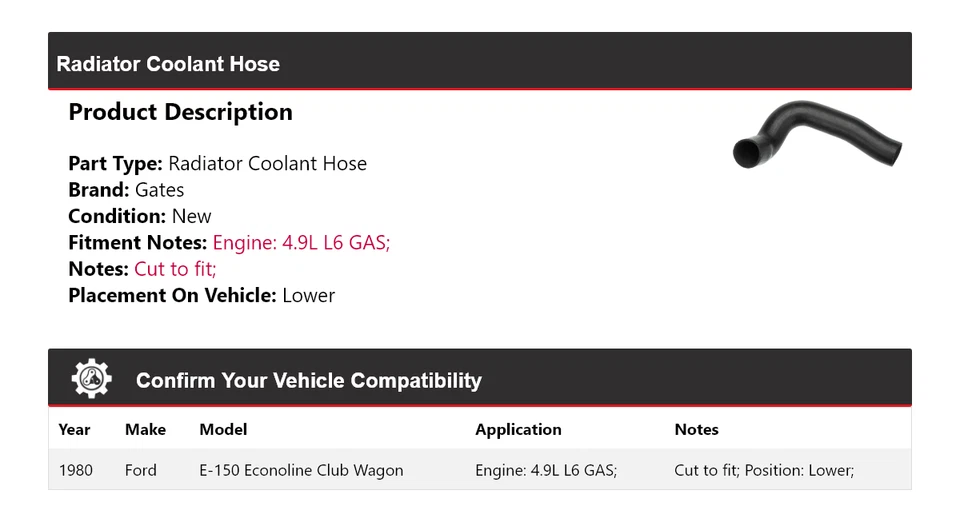This screenshot has width=960, height=522.
Task: Select the Confirm Your Vehicle Compatibility heading
Action: click(x=308, y=381)
